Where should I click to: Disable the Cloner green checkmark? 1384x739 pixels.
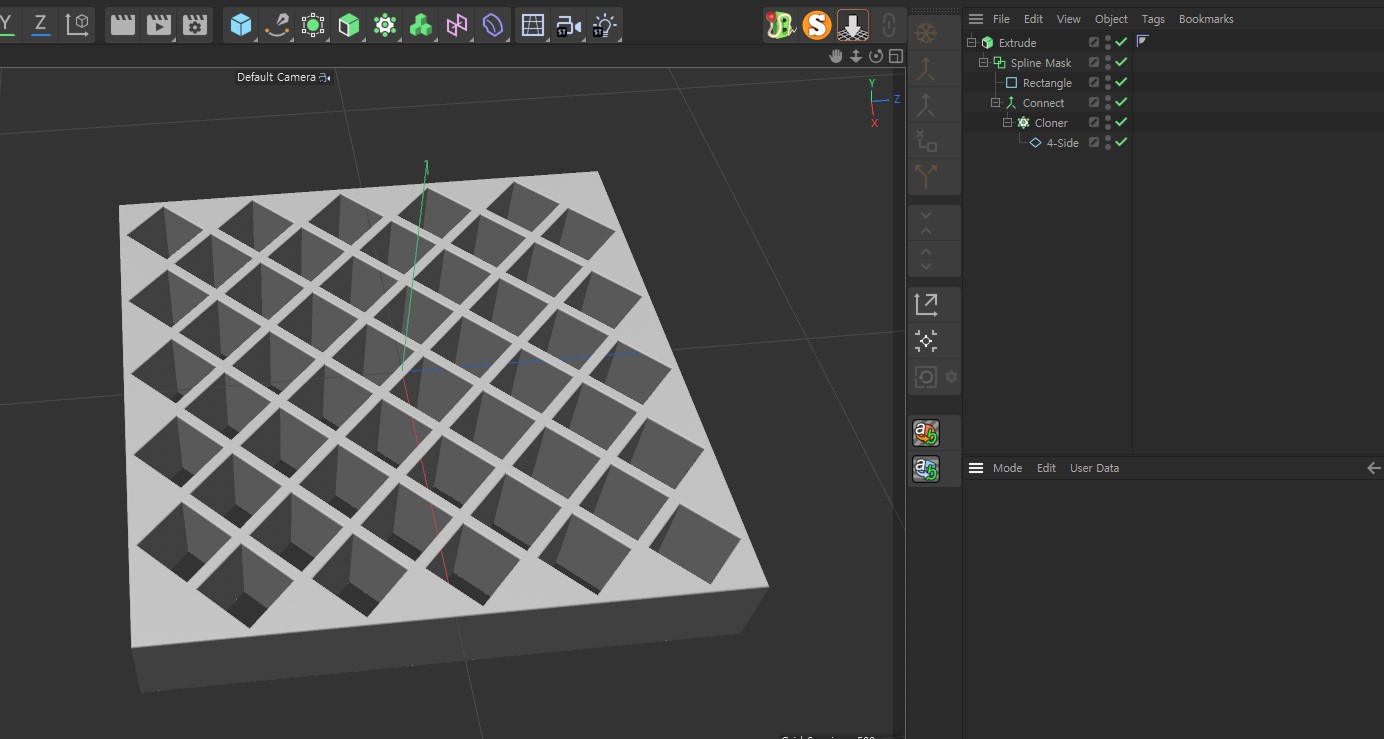click(x=1121, y=122)
